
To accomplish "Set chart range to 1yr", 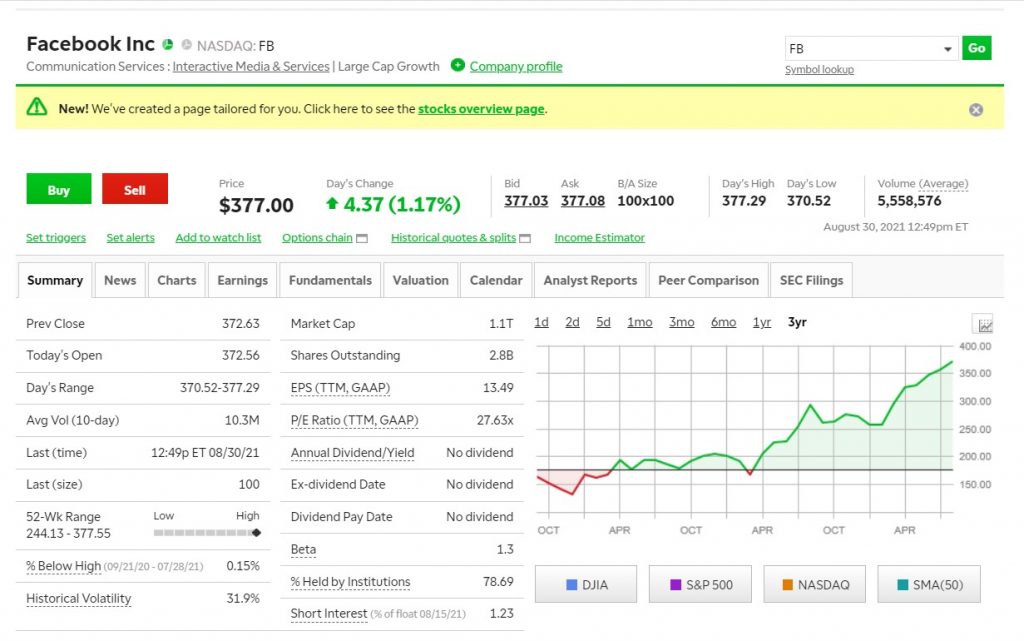I will (x=761, y=322).
